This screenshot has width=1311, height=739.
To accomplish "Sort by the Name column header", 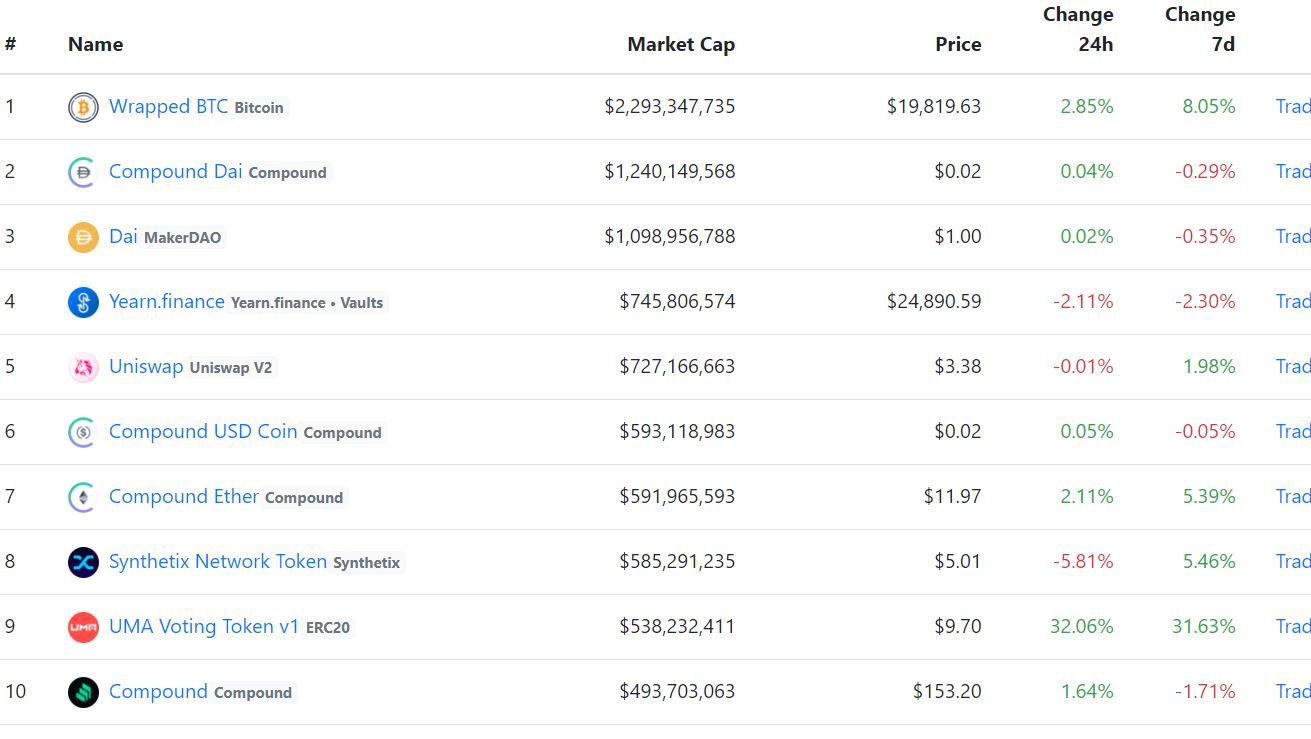I will (x=95, y=44).
